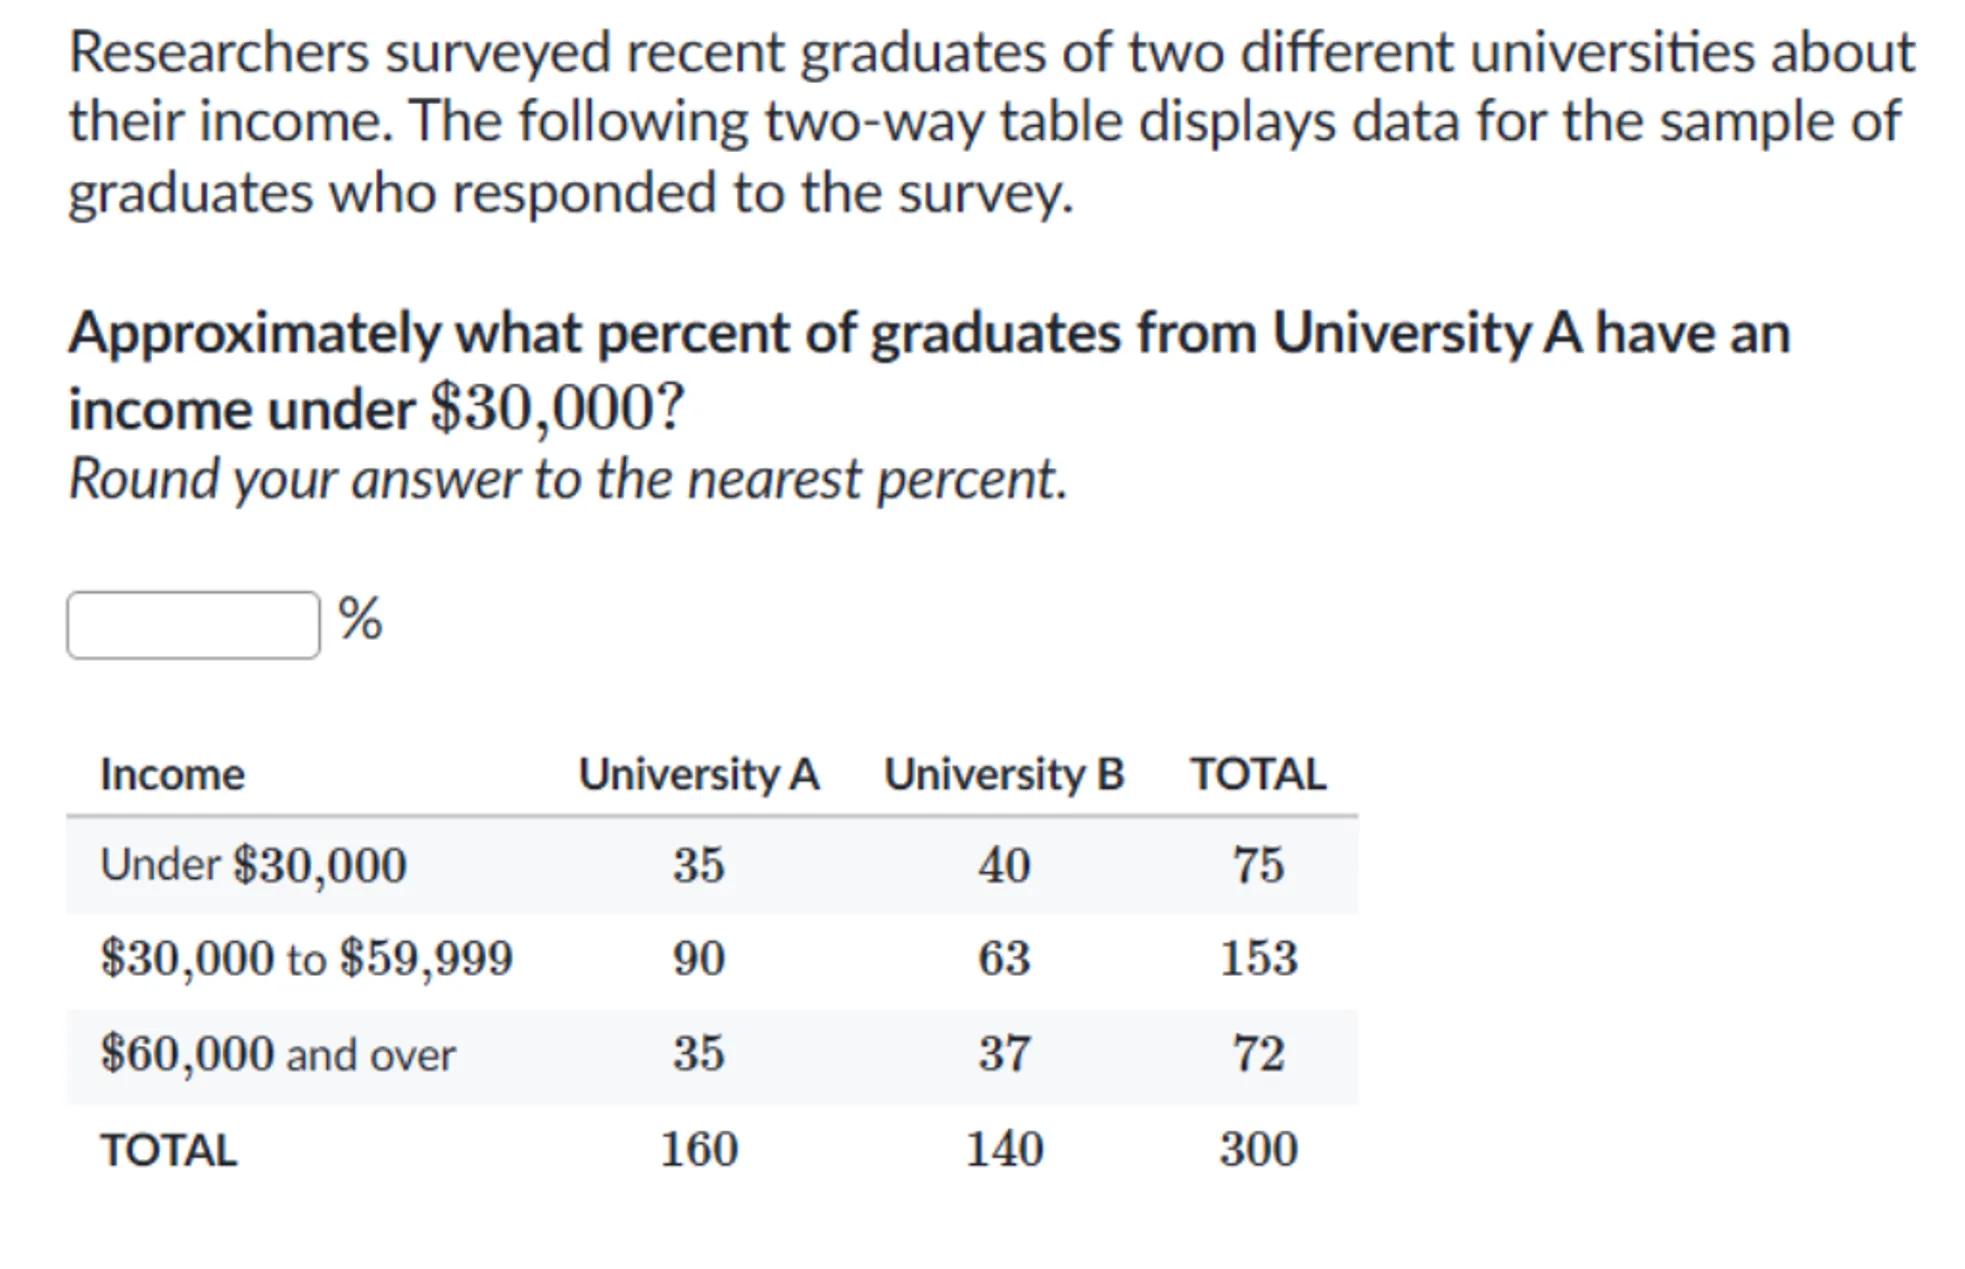This screenshot has height=1269, width=1965.
Task: Click the percent answer input box
Action: point(193,625)
